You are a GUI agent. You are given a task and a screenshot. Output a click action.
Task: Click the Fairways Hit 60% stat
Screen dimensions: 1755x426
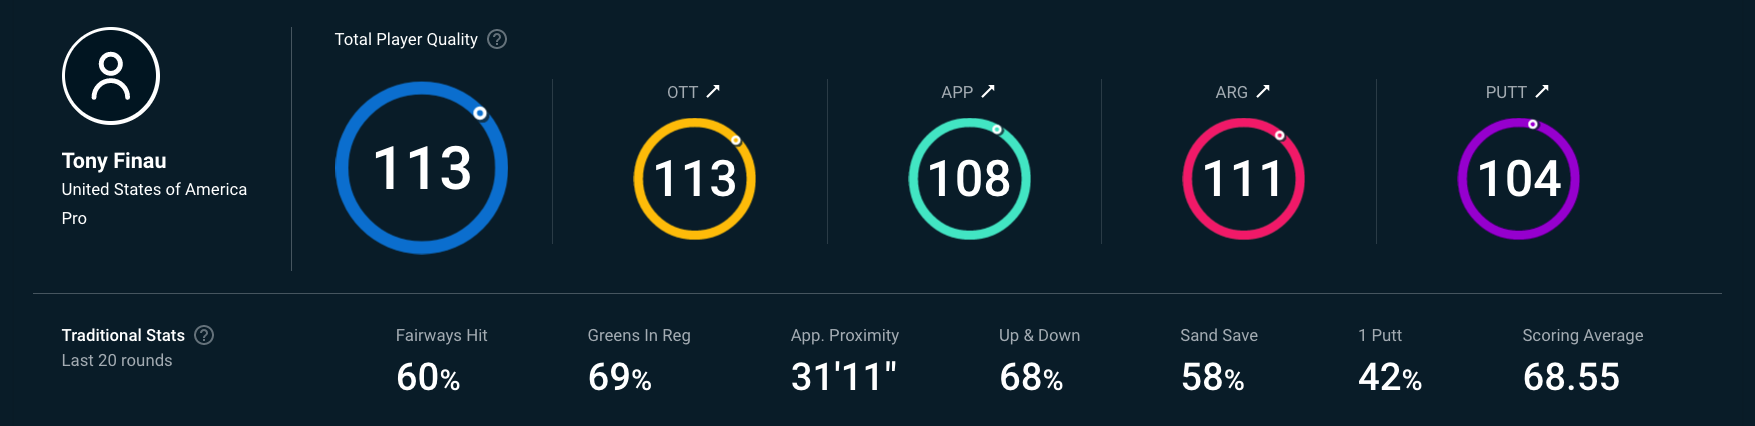coord(428,377)
